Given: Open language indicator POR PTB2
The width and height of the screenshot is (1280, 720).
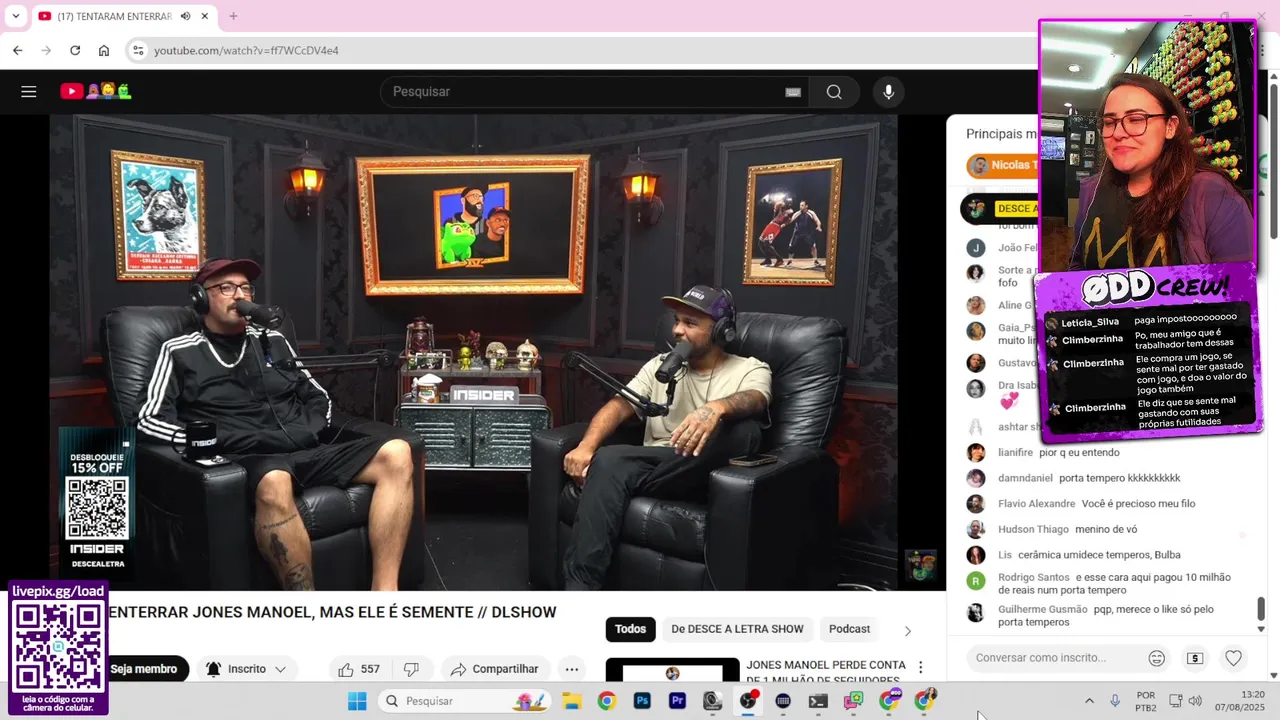Looking at the screenshot, I should point(1146,701).
